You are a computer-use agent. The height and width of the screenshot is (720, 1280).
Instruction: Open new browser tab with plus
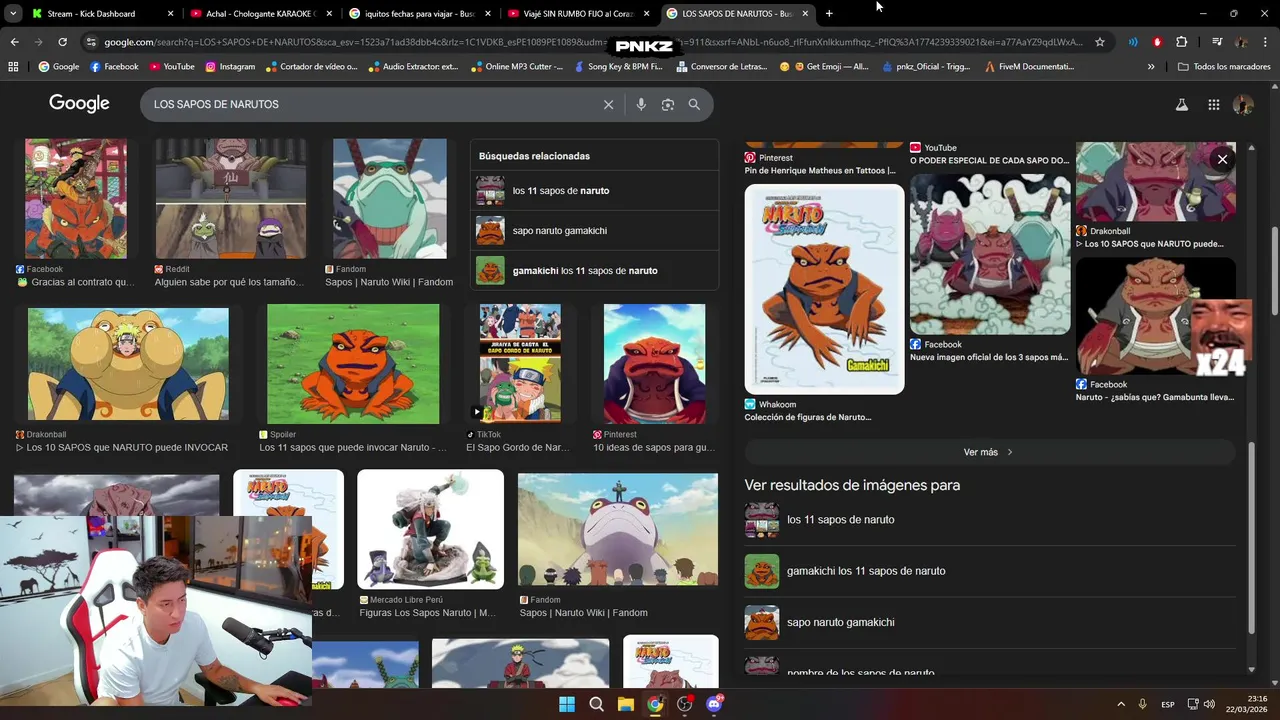tap(829, 13)
